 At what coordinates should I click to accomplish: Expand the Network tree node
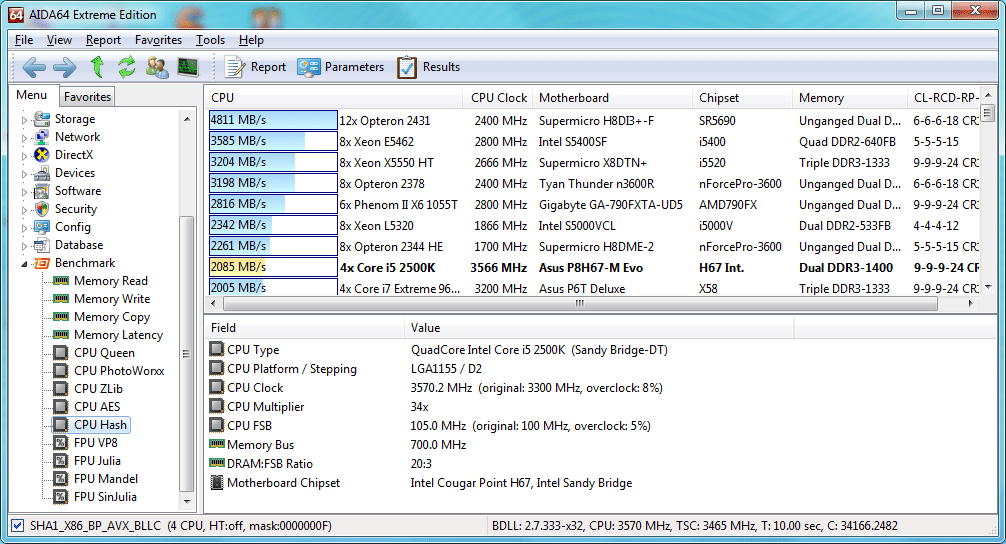point(24,137)
